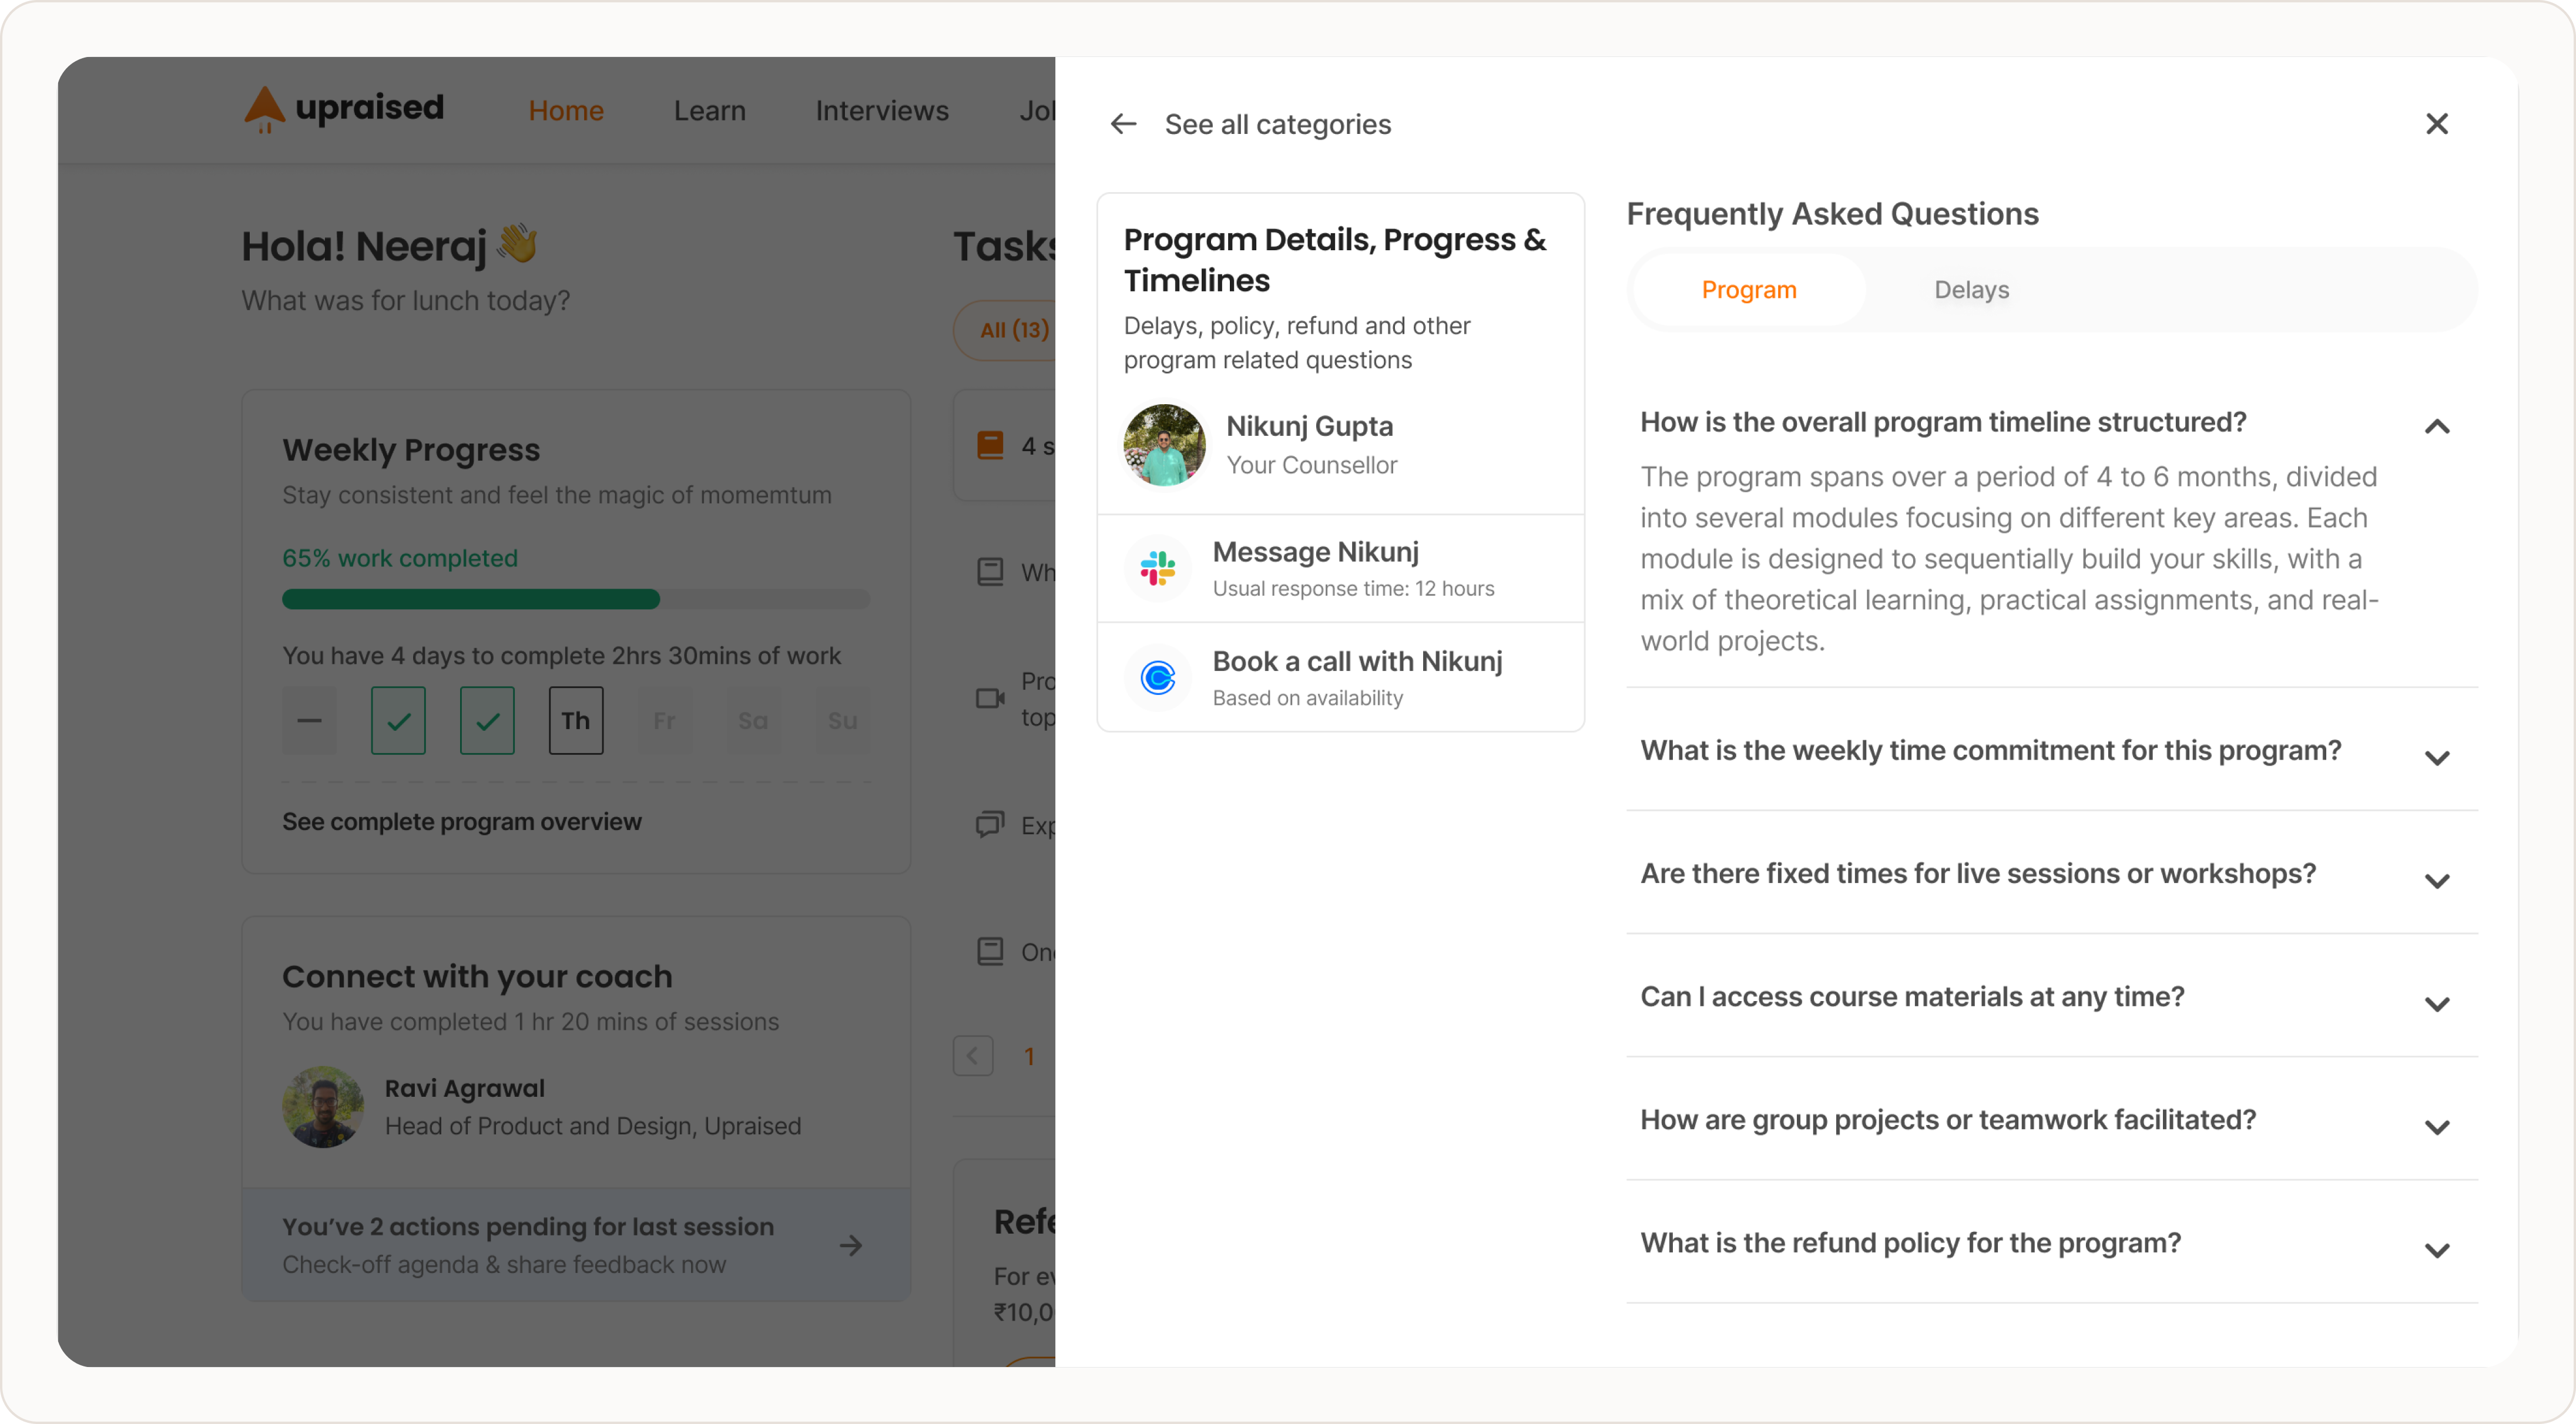Click the dash day box in Weekly Progress
The image size is (2576, 1424).
click(309, 720)
